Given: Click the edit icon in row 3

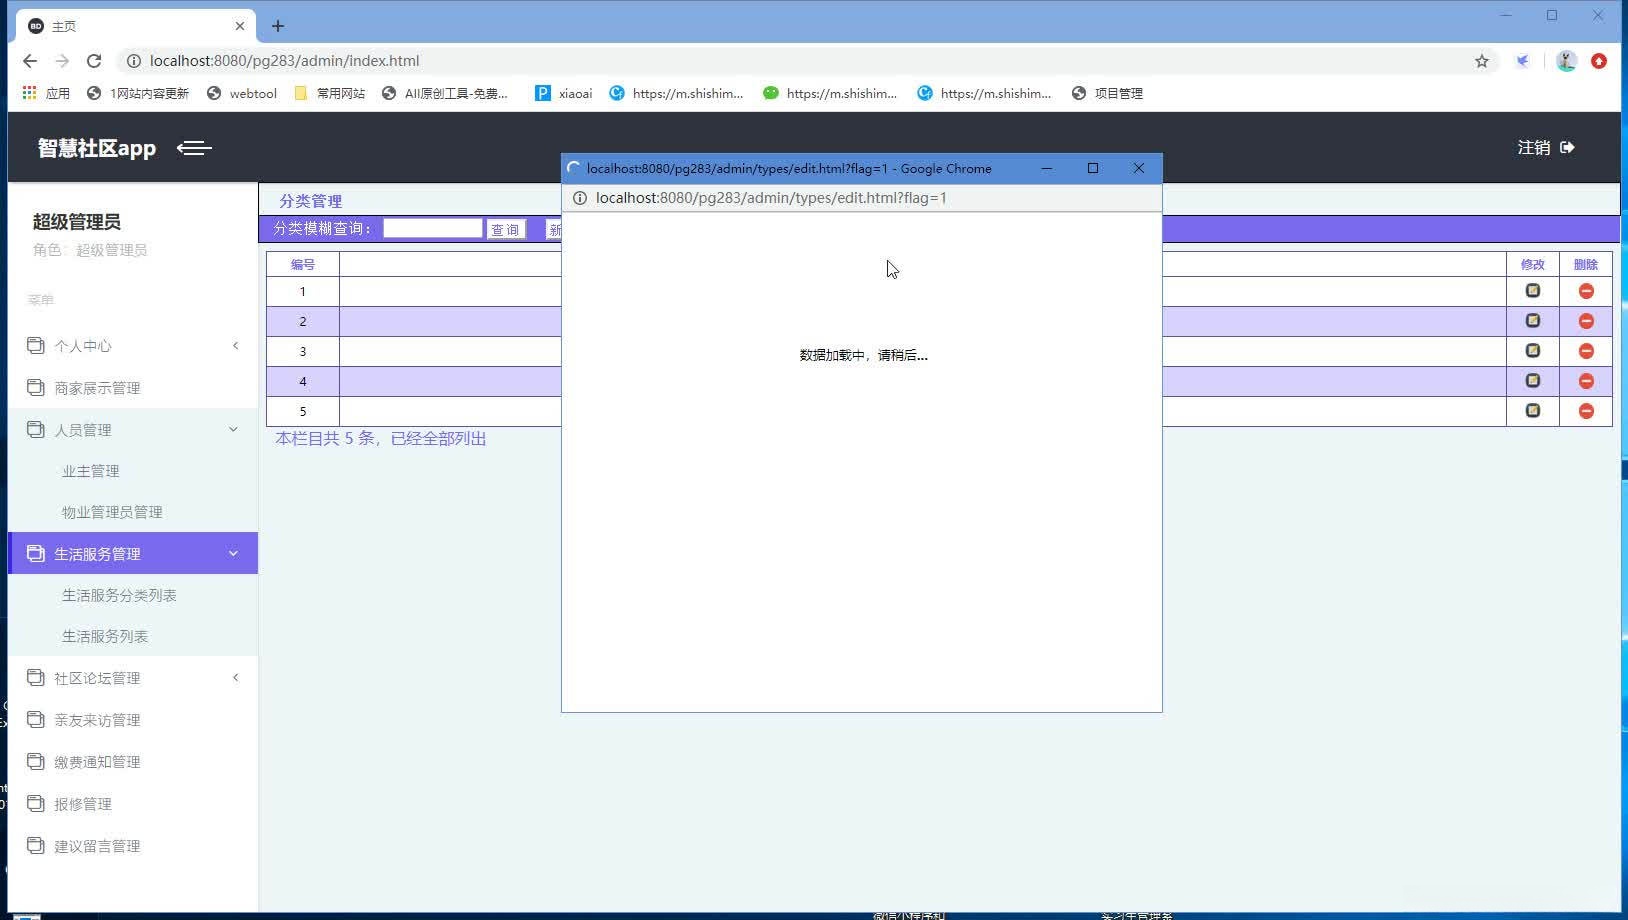Looking at the screenshot, I should click(x=1533, y=351).
